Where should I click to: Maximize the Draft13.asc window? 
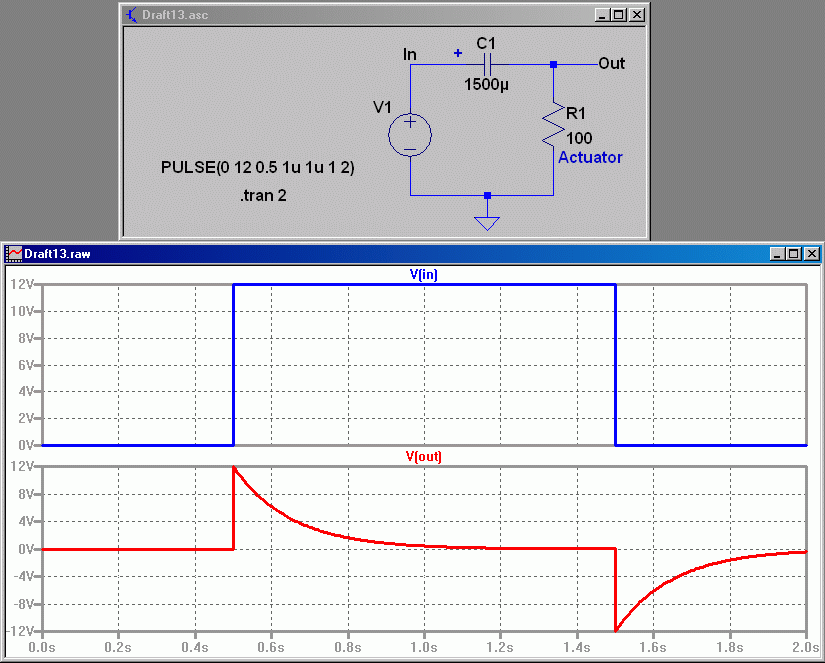pyautogui.click(x=619, y=15)
